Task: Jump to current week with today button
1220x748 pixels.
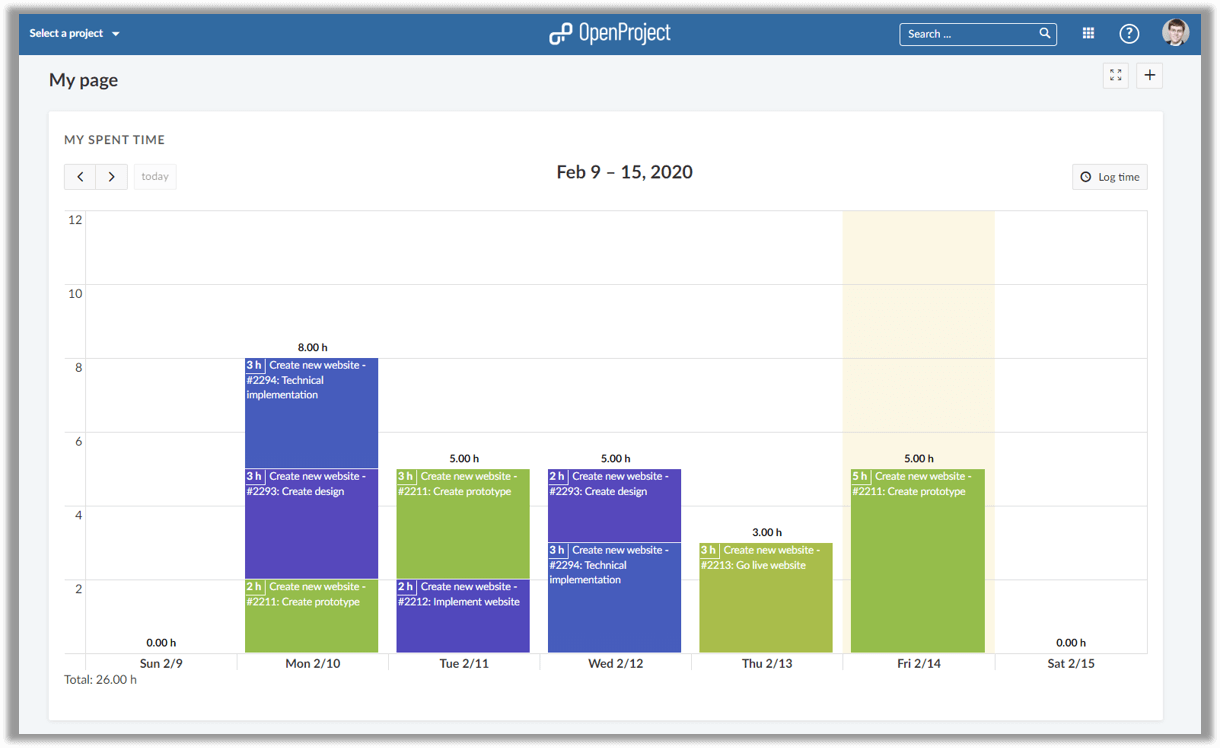Action: pyautogui.click(x=155, y=177)
